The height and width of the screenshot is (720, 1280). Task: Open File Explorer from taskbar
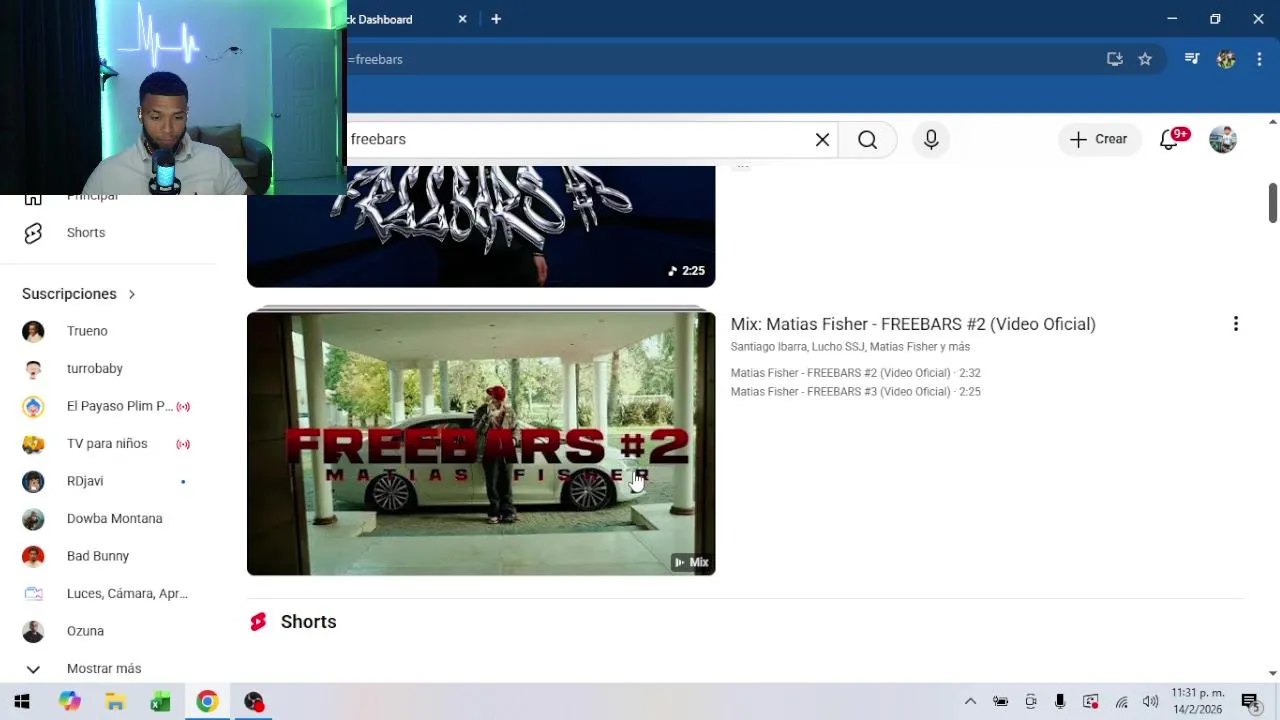point(115,702)
